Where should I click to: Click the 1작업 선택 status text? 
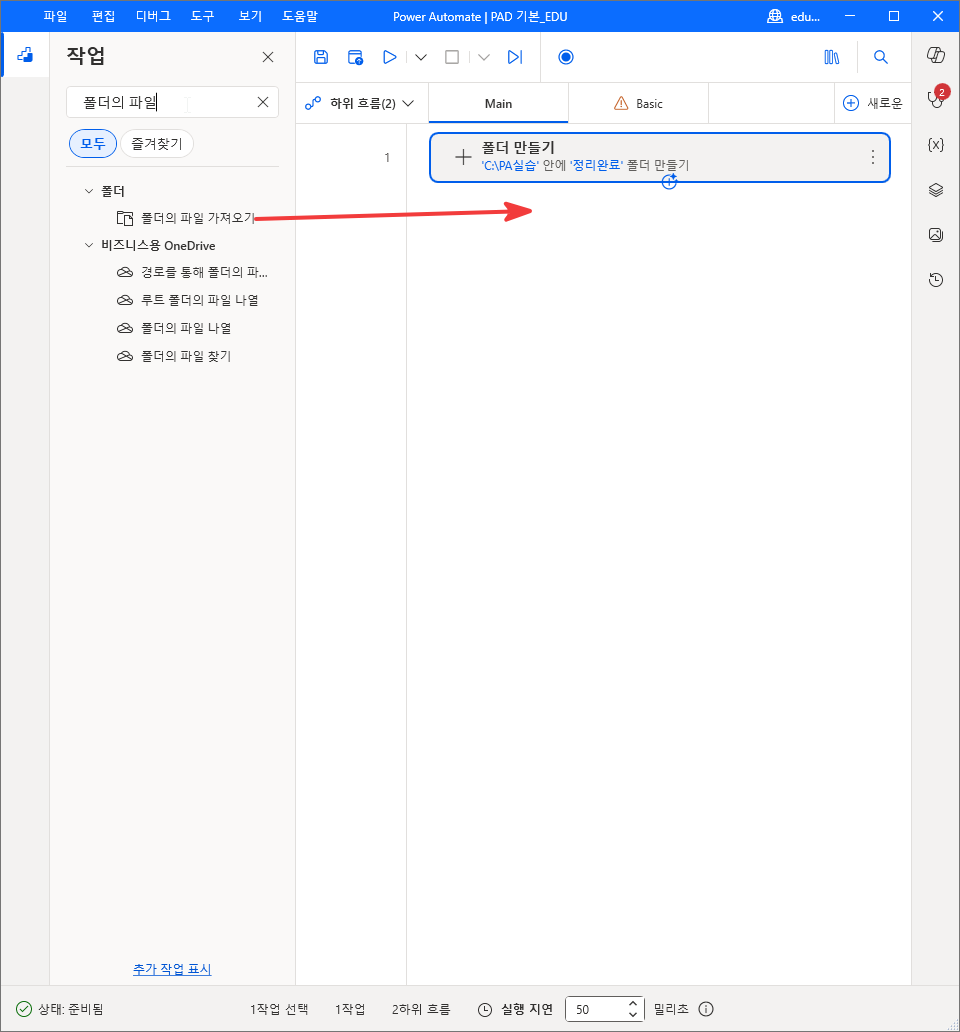pyautogui.click(x=279, y=1009)
